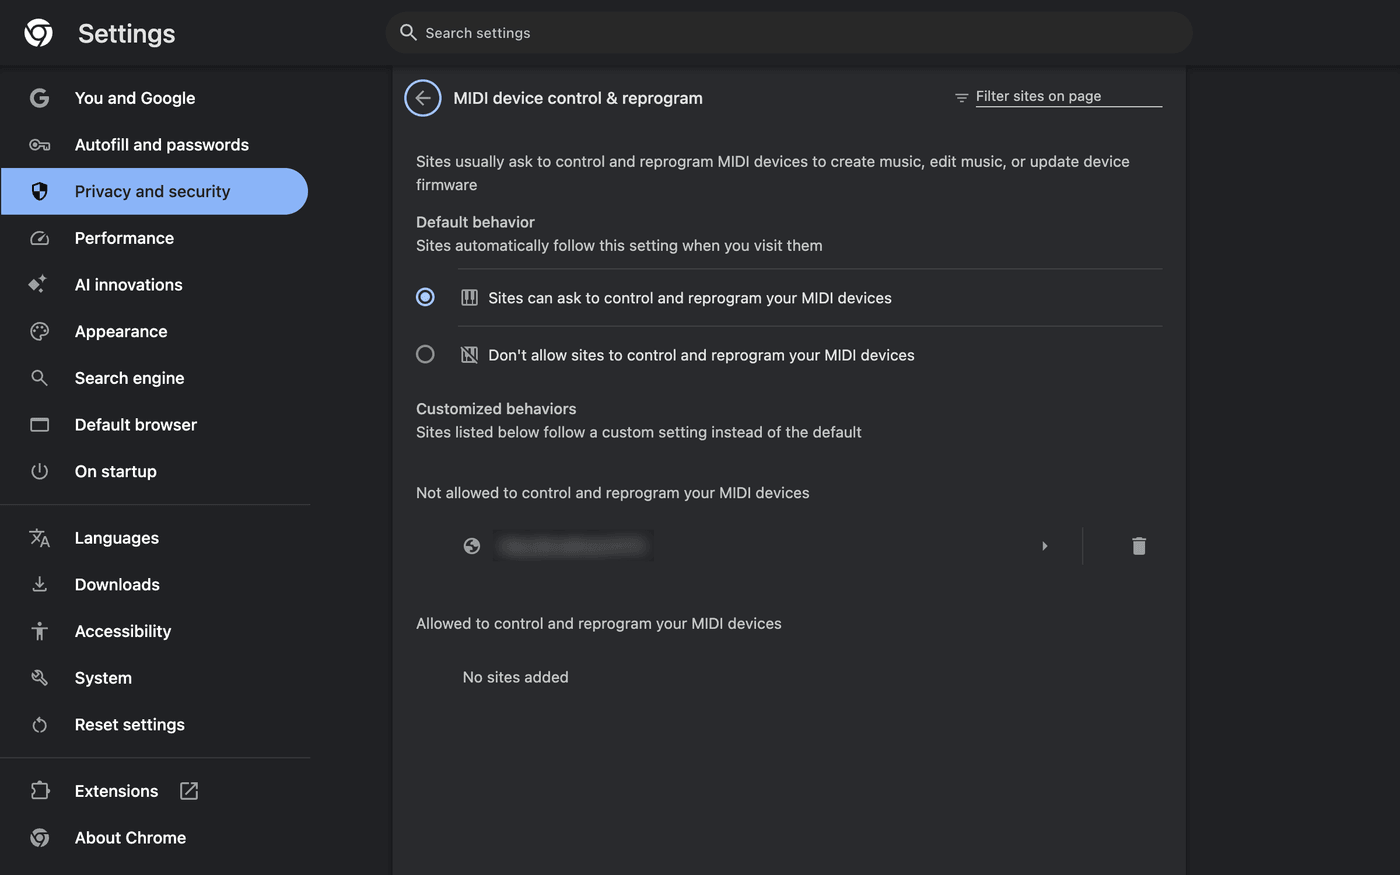Click the globe icon of blocked site
This screenshot has width=1400, height=875.
point(472,546)
